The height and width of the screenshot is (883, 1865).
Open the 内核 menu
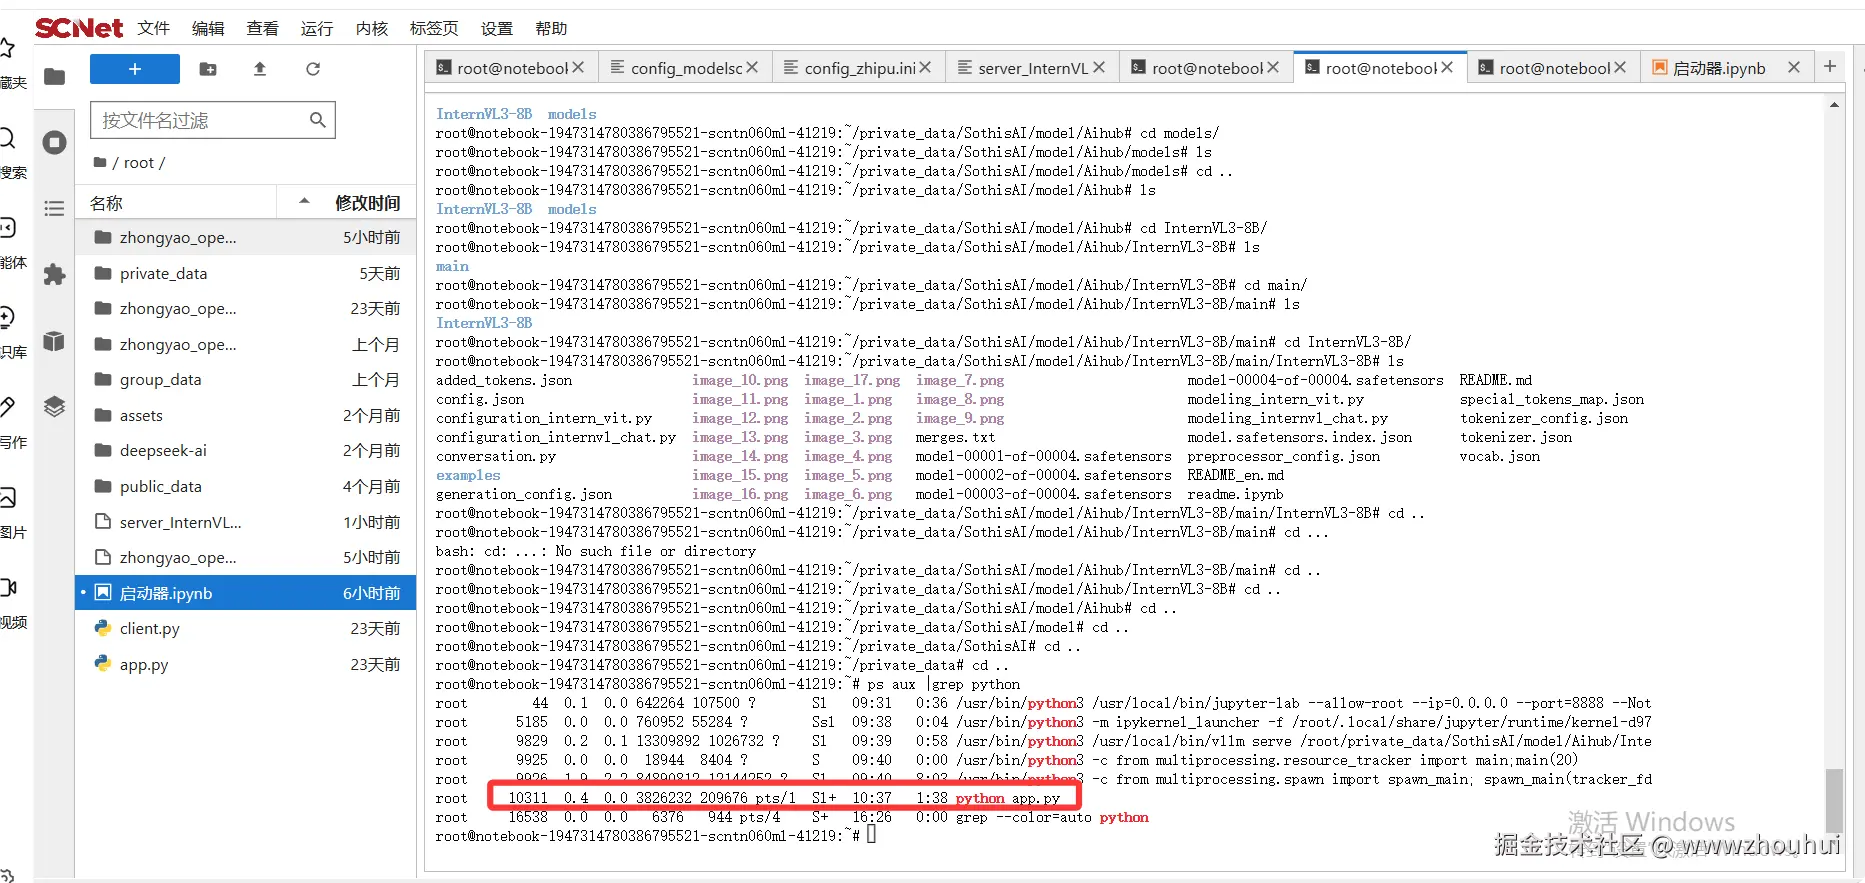[372, 28]
